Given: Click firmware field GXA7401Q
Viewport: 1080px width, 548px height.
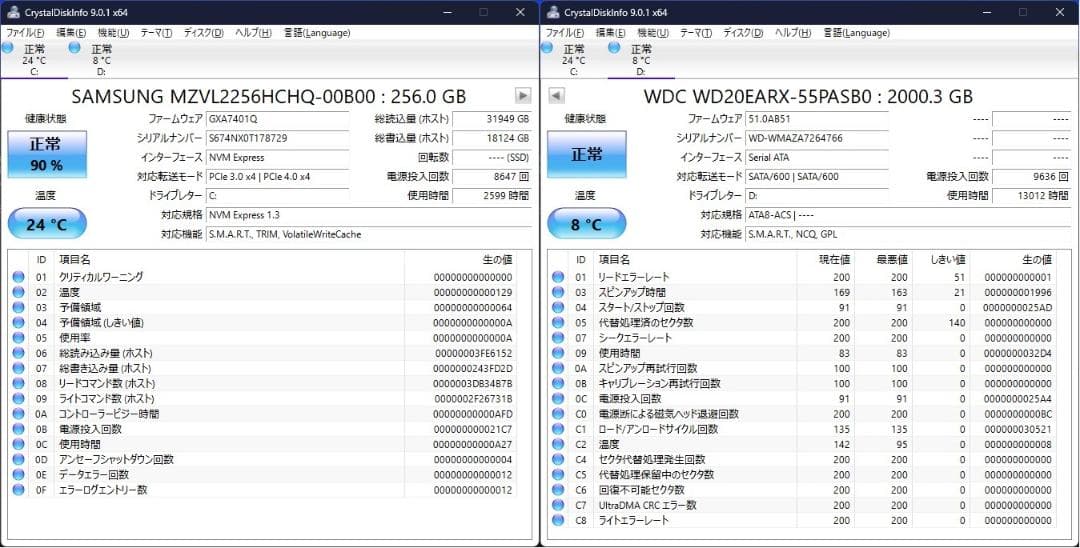Looking at the screenshot, I should point(277,118).
